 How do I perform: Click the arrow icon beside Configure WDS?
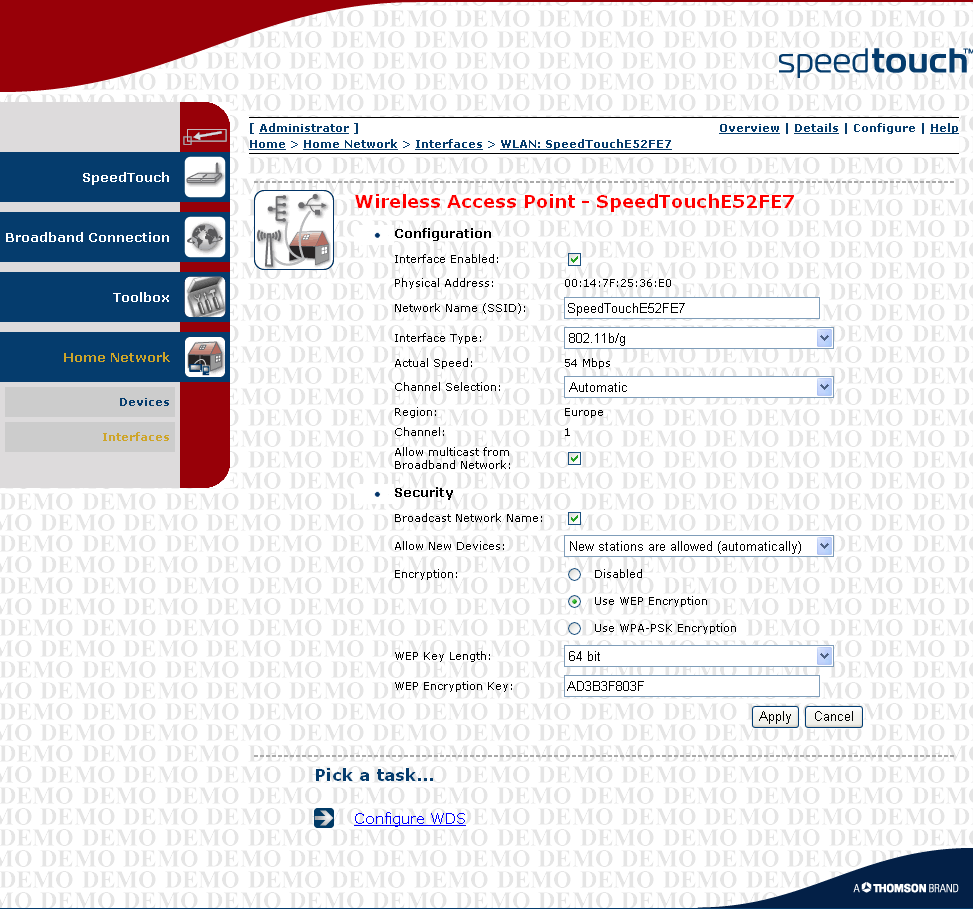[324, 818]
